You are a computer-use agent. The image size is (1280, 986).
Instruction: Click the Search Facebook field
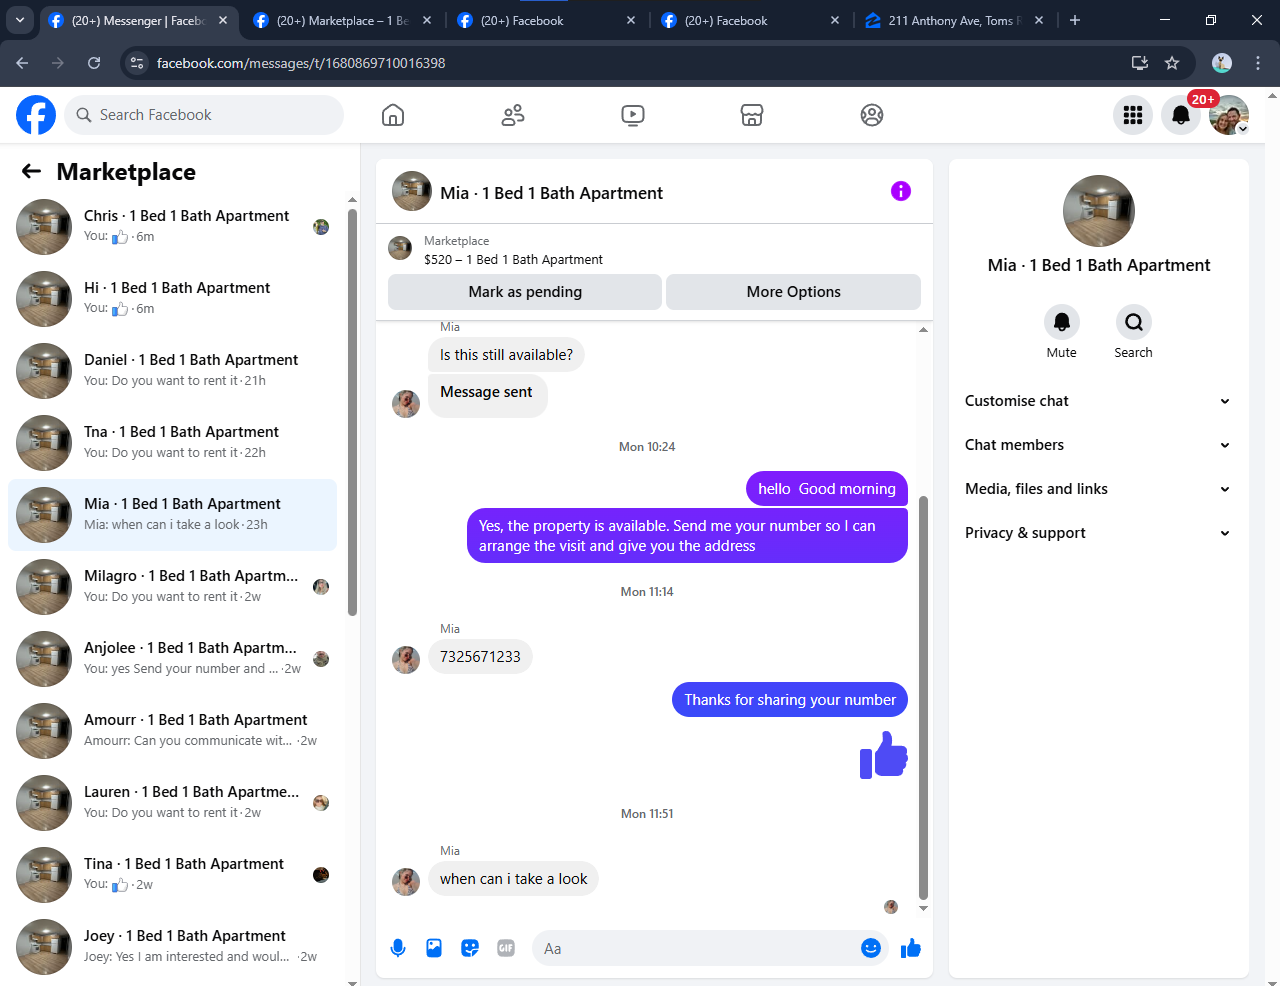(204, 115)
